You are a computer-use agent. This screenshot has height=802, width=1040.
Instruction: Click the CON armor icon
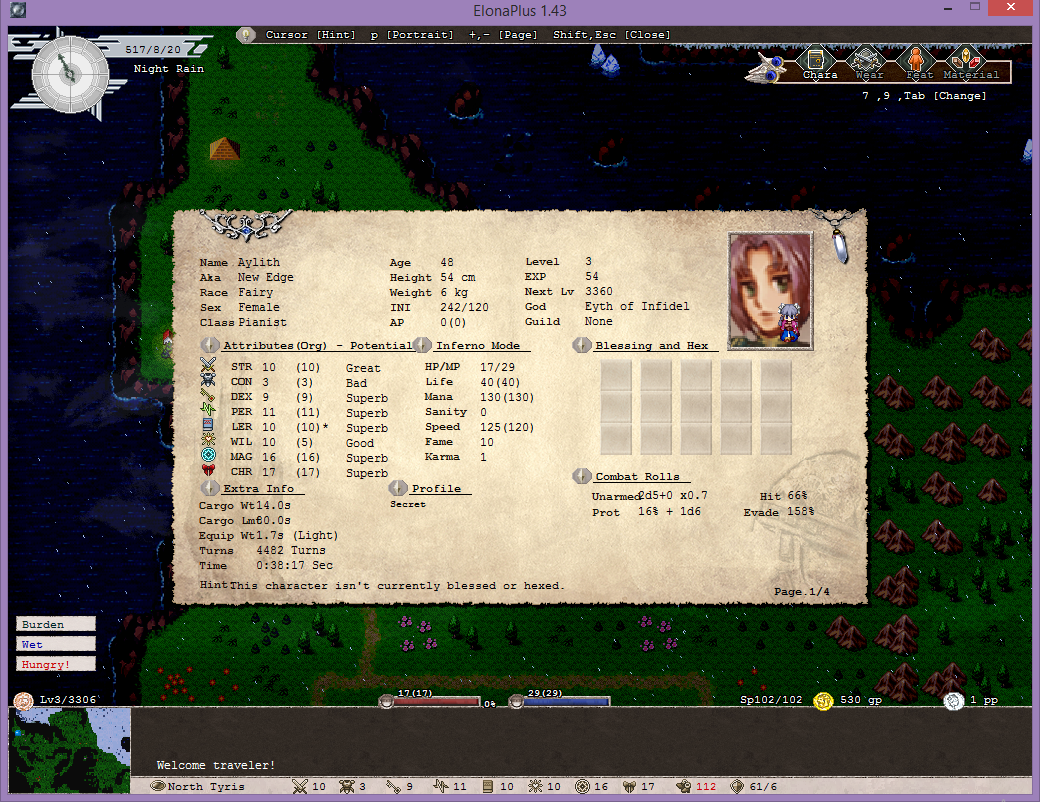pos(208,381)
